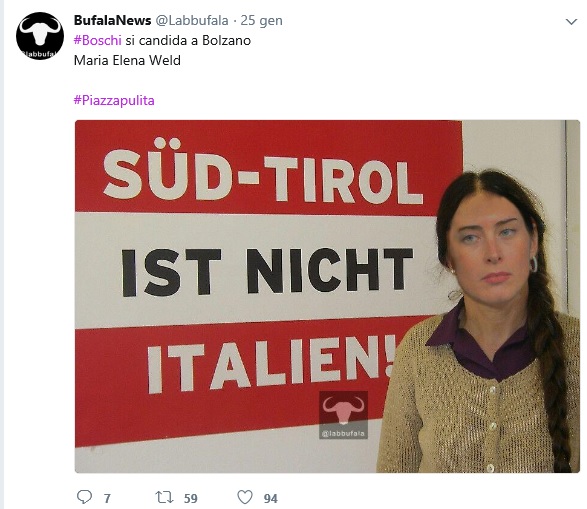Retweet using the retweet arrows icon
The width and height of the screenshot is (587, 509).
pos(164,497)
